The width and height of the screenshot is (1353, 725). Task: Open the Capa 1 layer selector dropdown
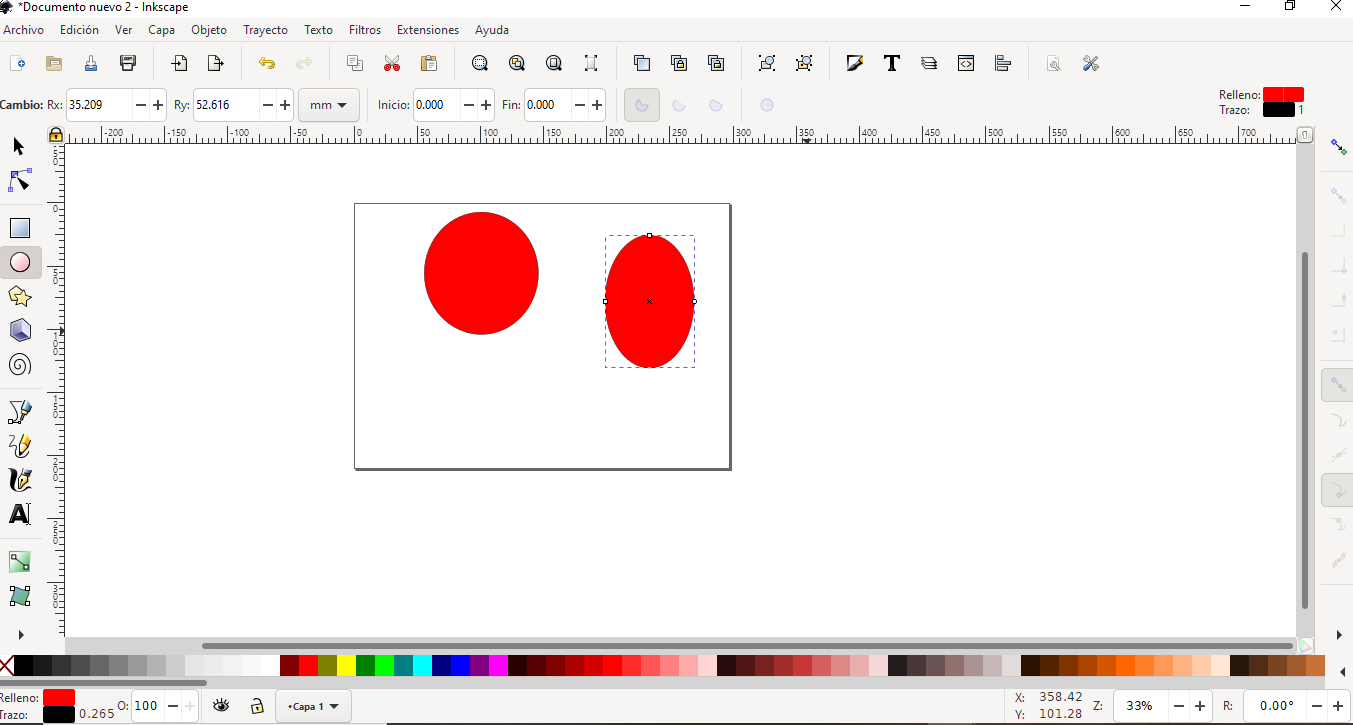click(313, 705)
